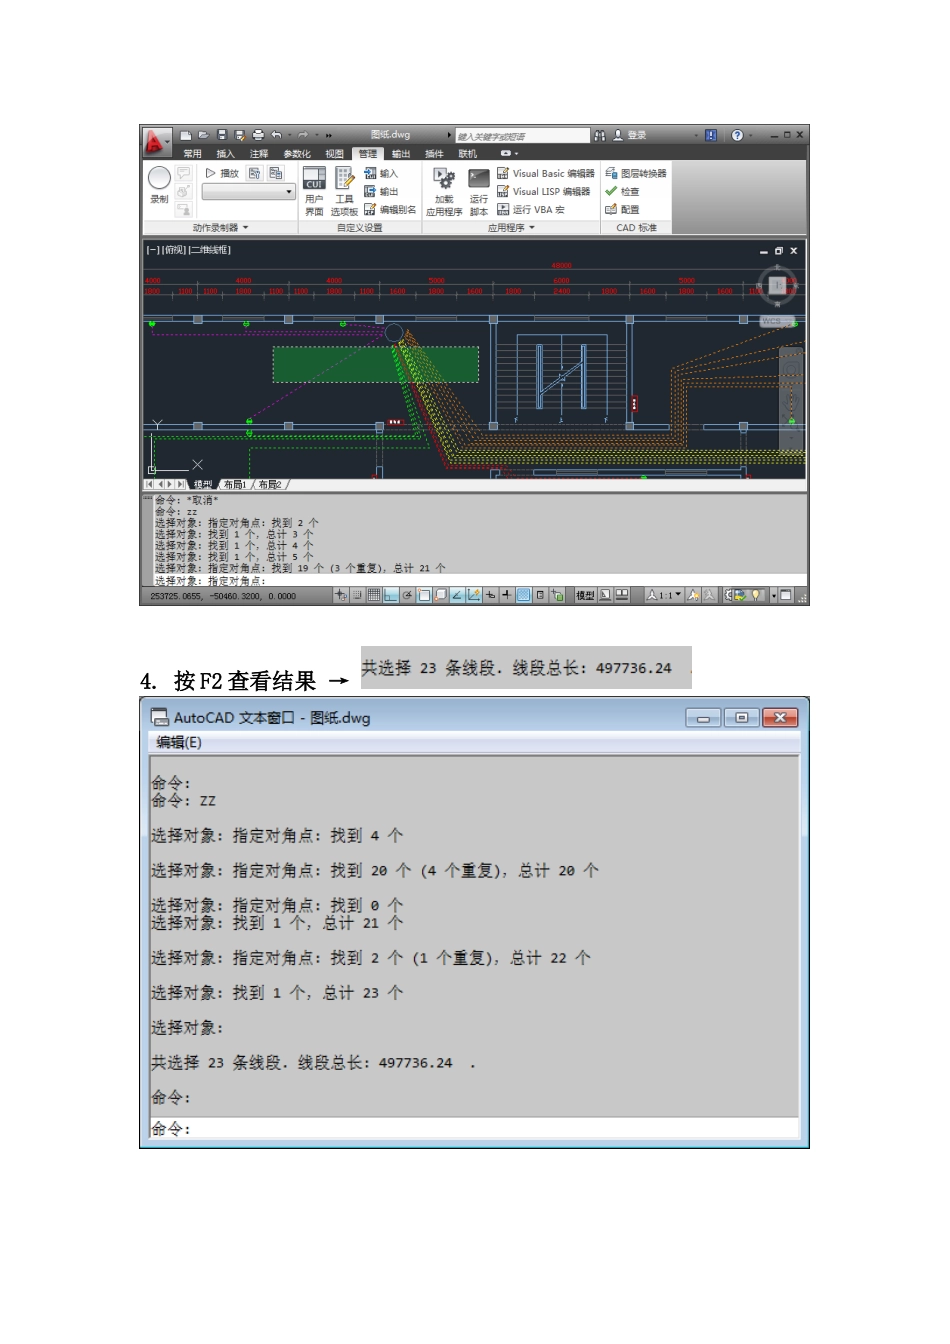950x1344 pixels.
Task: Click the Save As icon in quick access toolbar
Action: 240,135
